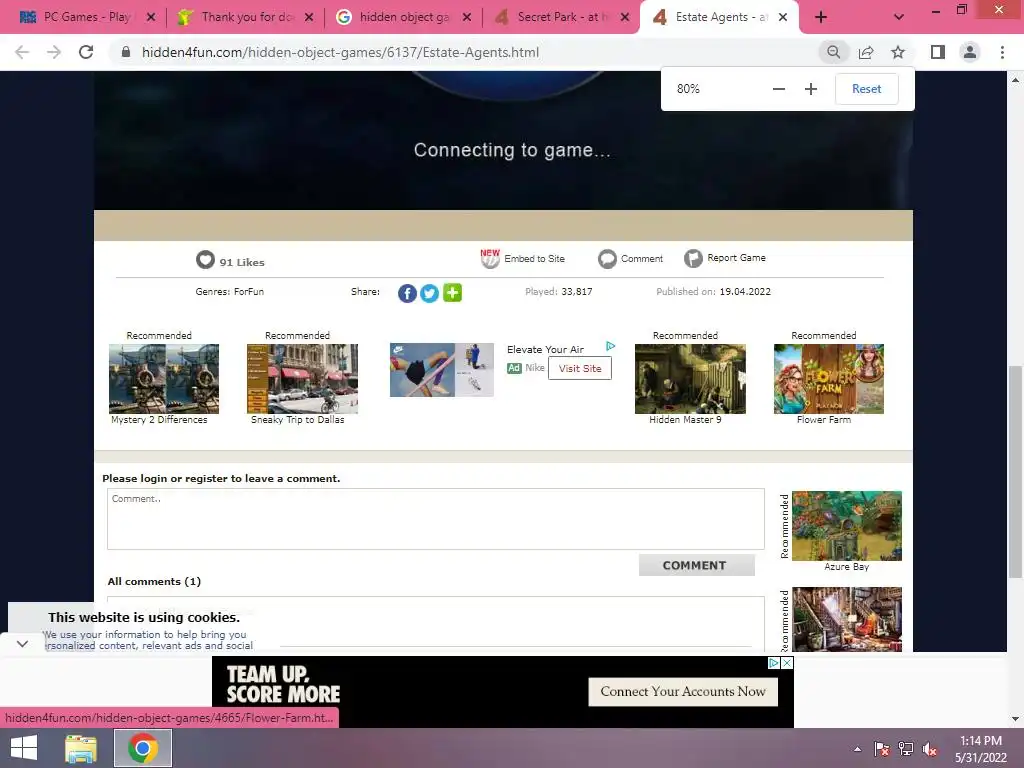Close the bottom banner ad
1024x768 pixels.
tap(788, 663)
